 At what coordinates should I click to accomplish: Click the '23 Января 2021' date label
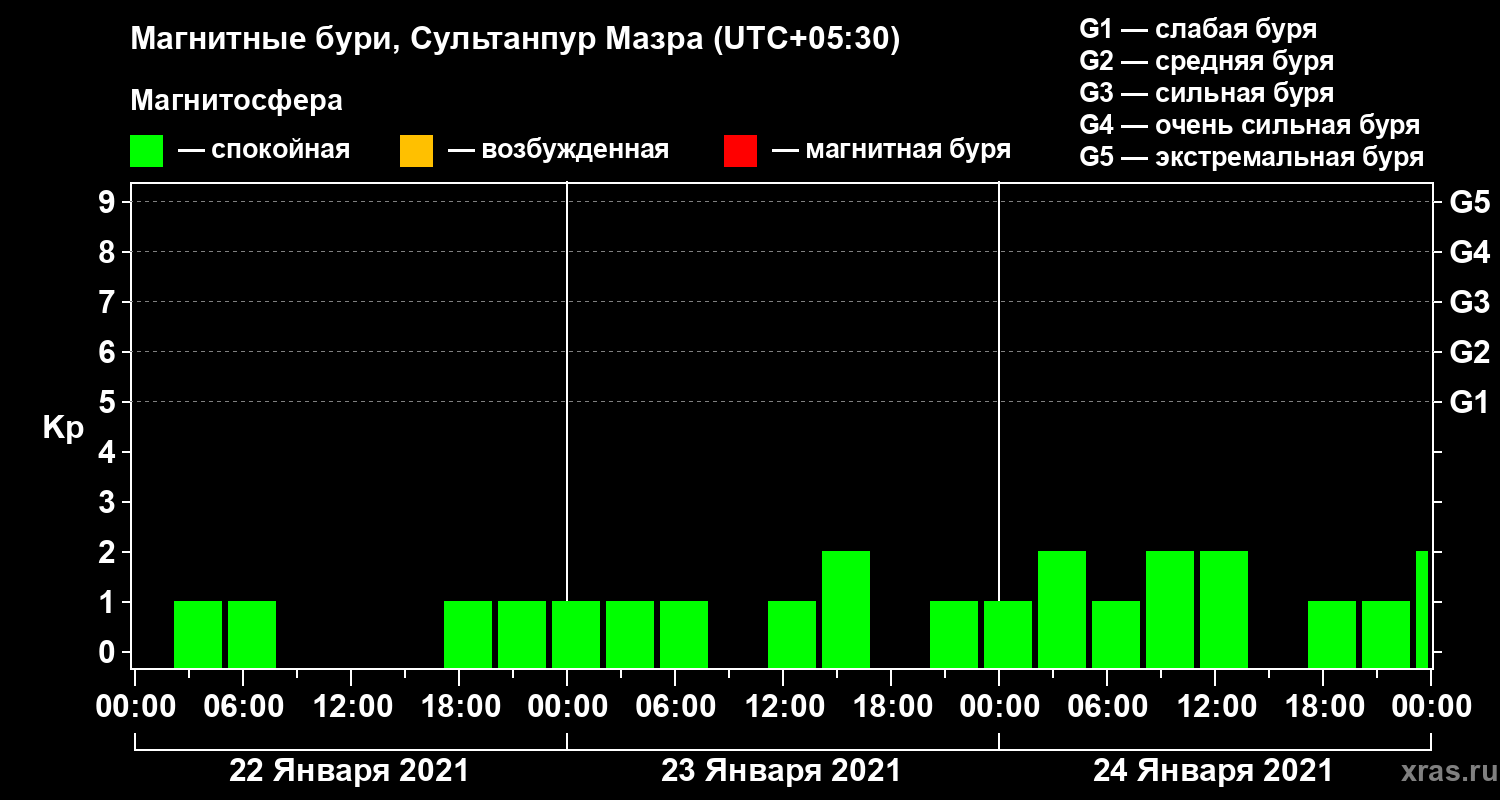click(x=781, y=771)
